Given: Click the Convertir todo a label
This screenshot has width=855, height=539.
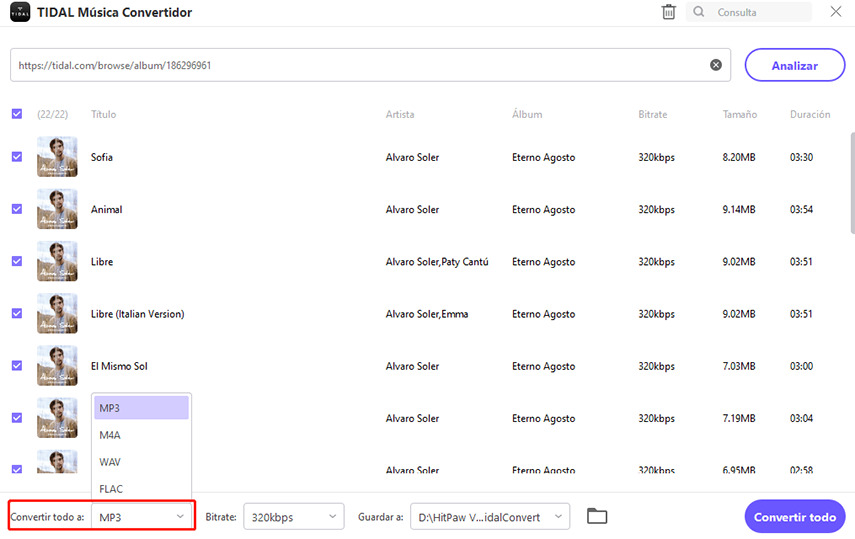Looking at the screenshot, I should coord(47,517).
